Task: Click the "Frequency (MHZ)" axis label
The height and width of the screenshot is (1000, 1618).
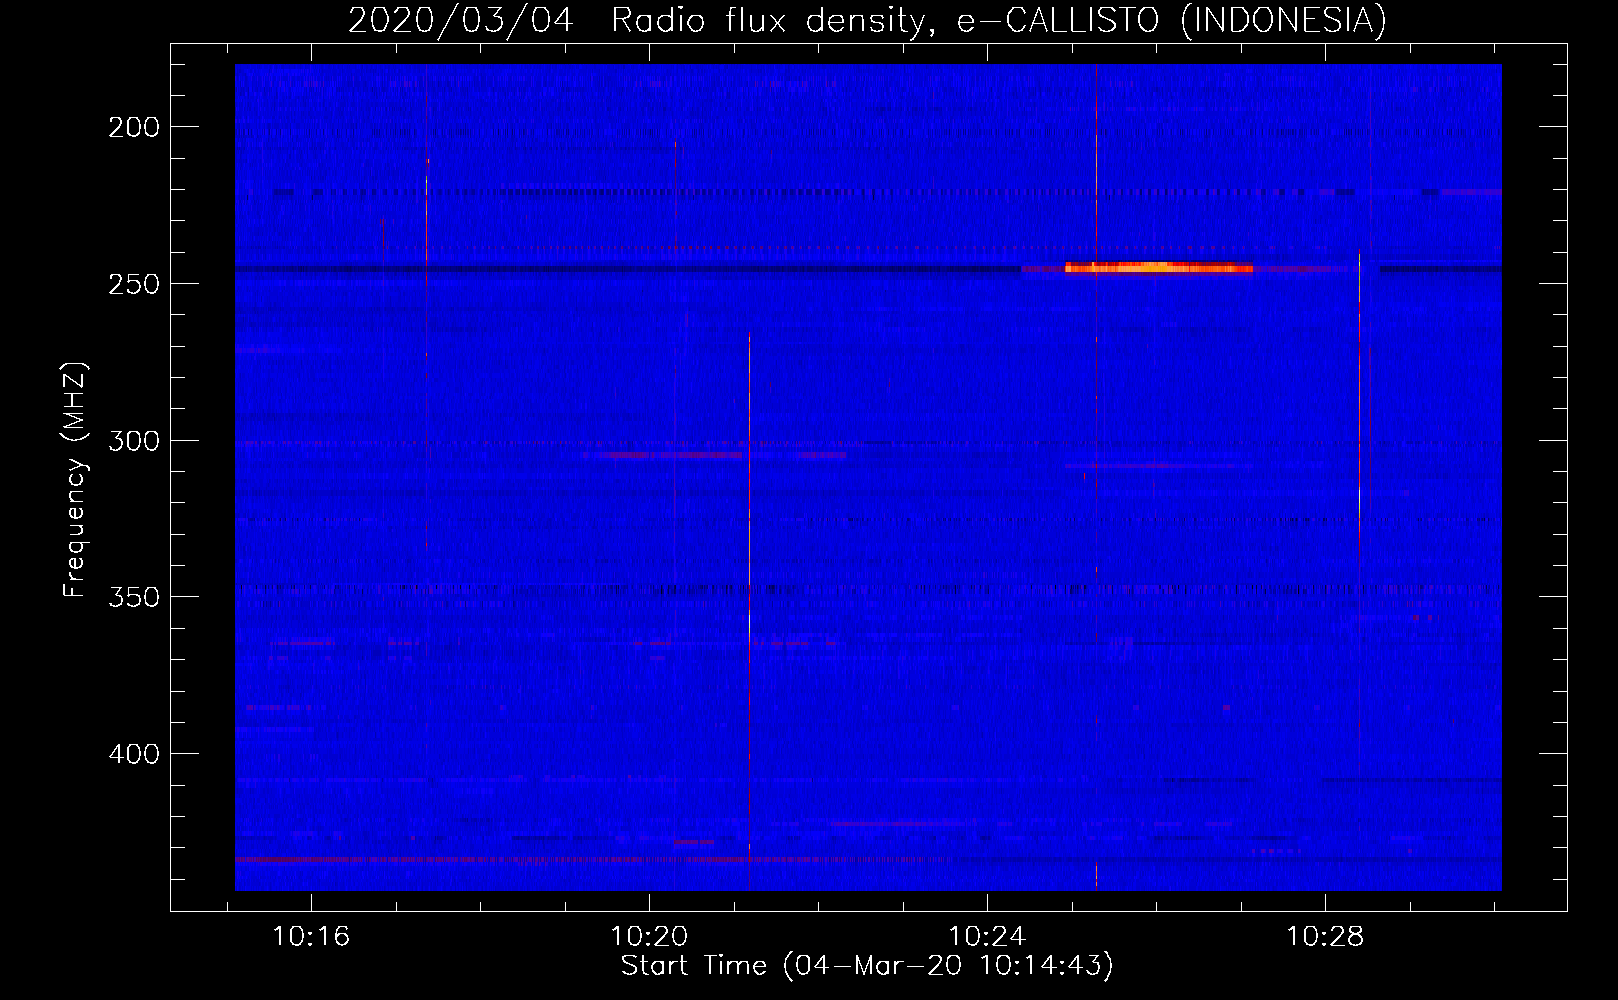Action: point(75,480)
